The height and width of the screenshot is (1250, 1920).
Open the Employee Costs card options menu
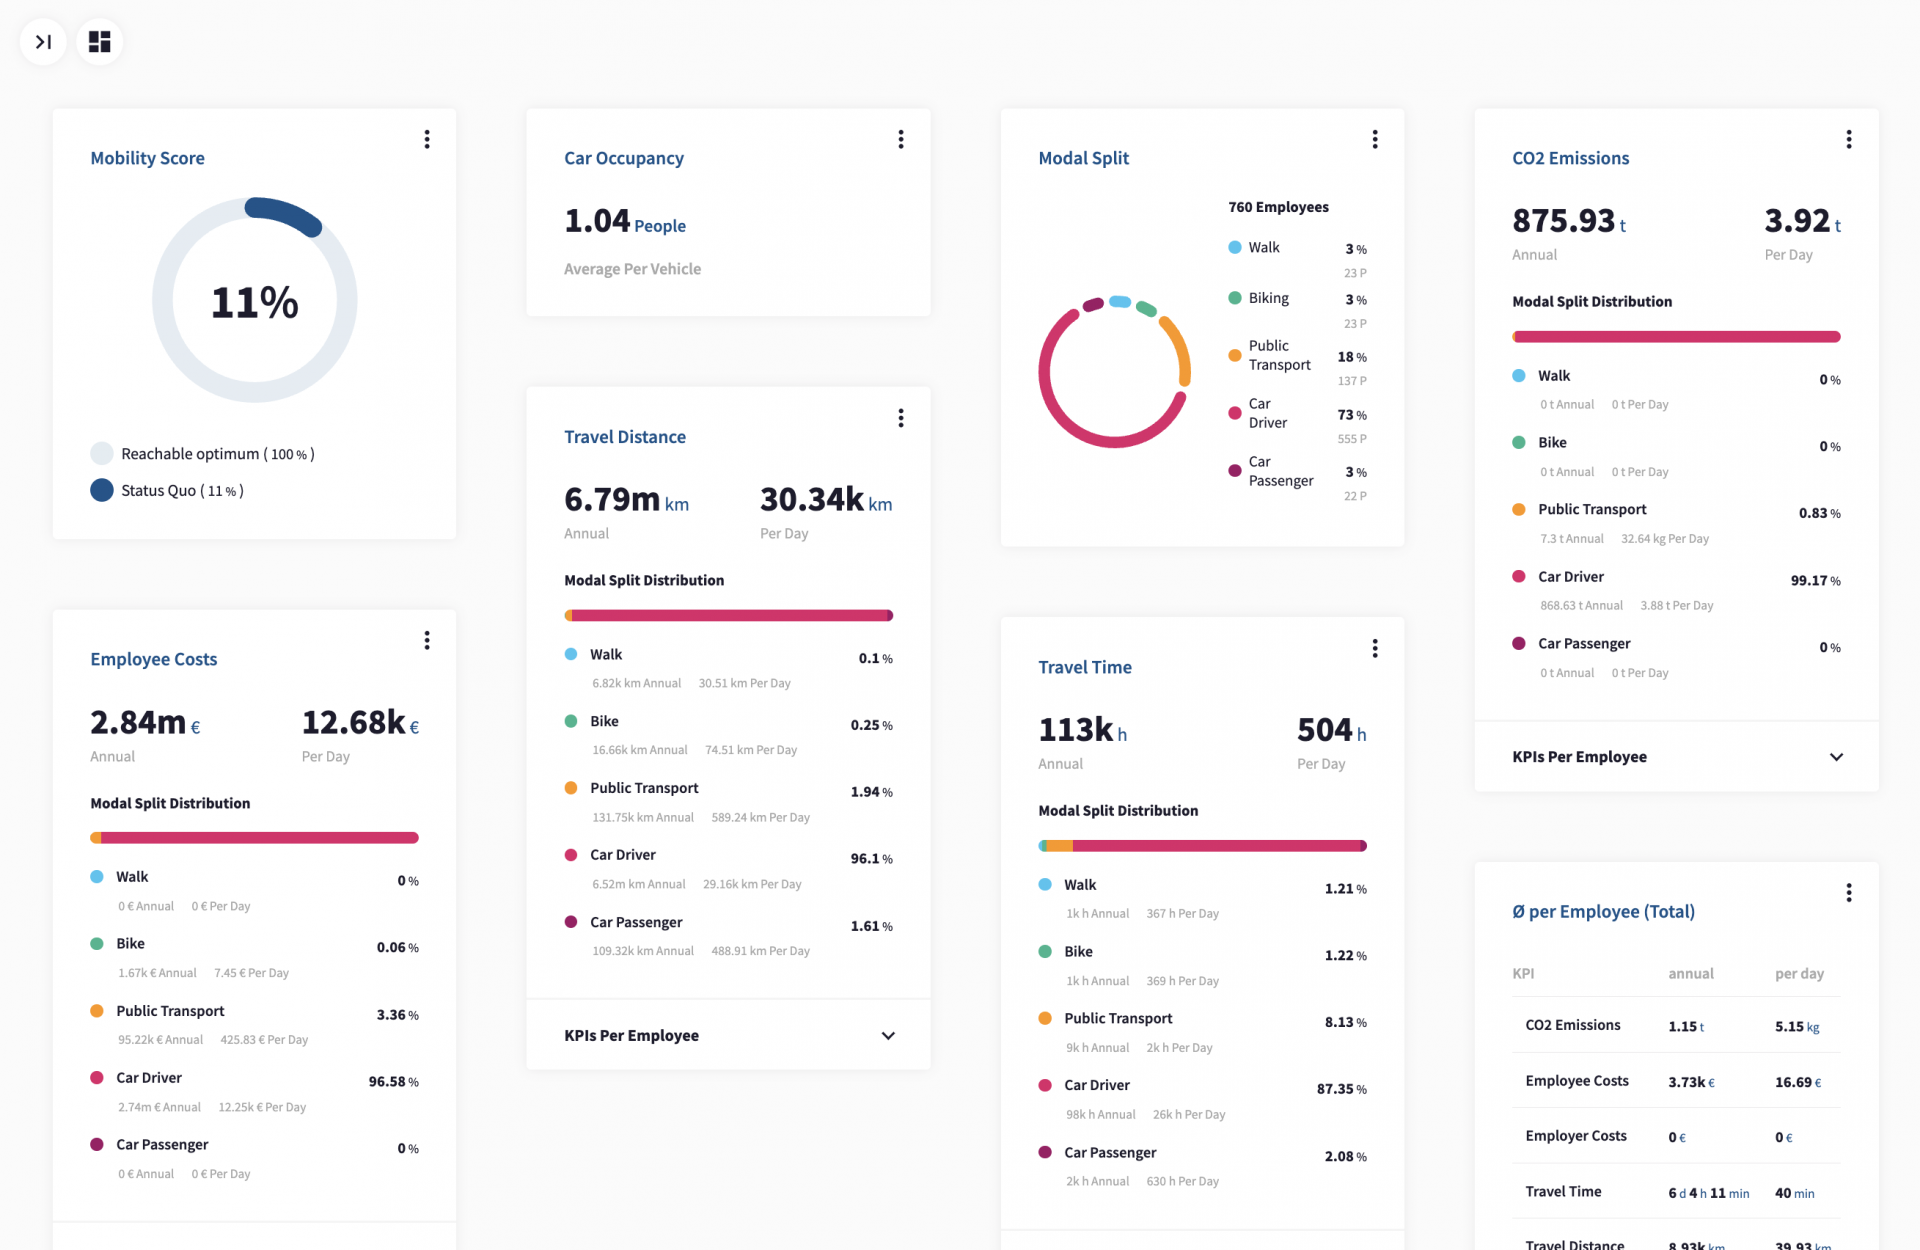[x=427, y=641]
